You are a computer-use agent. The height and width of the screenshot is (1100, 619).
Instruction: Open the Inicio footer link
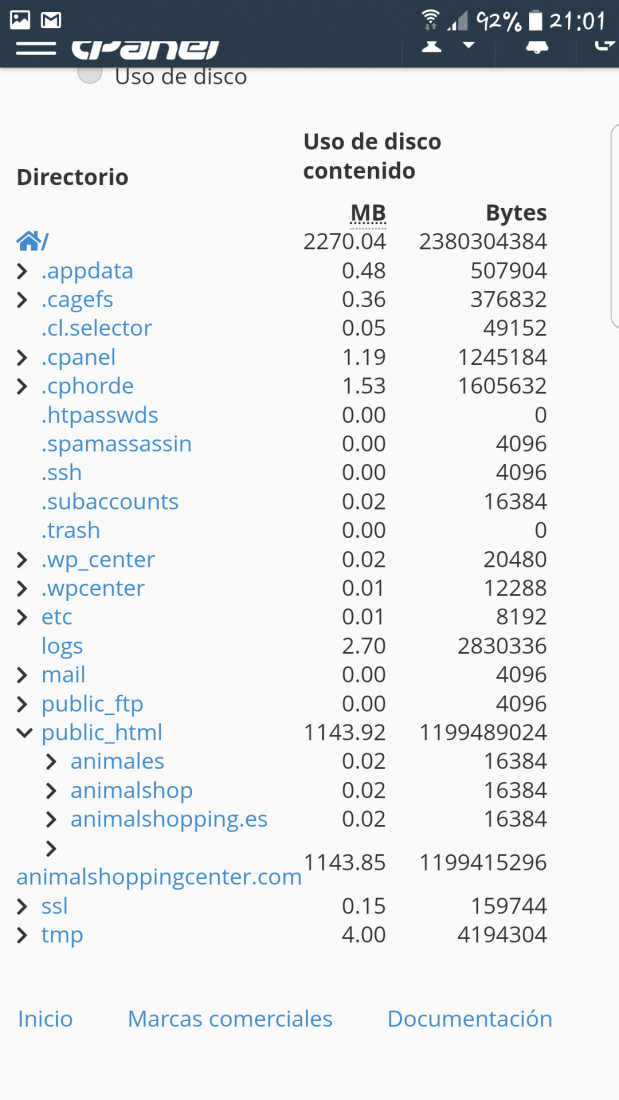coord(46,1019)
